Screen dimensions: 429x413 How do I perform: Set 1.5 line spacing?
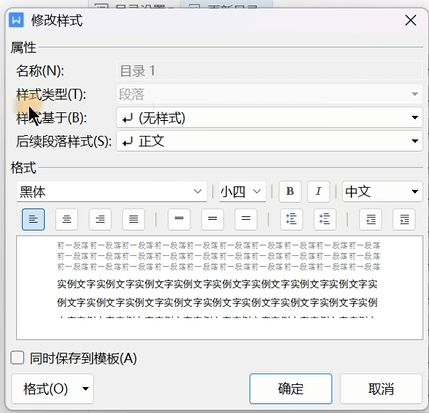coord(212,219)
